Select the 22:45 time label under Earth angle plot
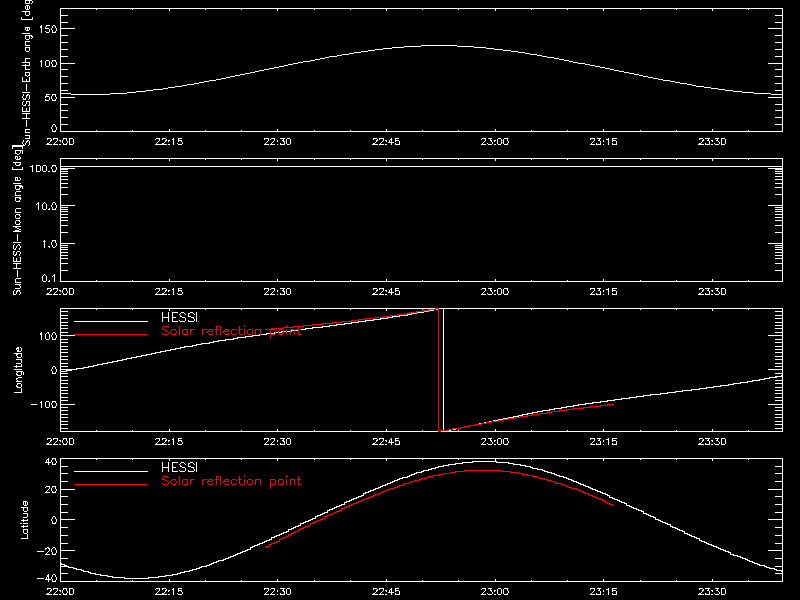Screen dimensions: 800x600 tap(386, 141)
